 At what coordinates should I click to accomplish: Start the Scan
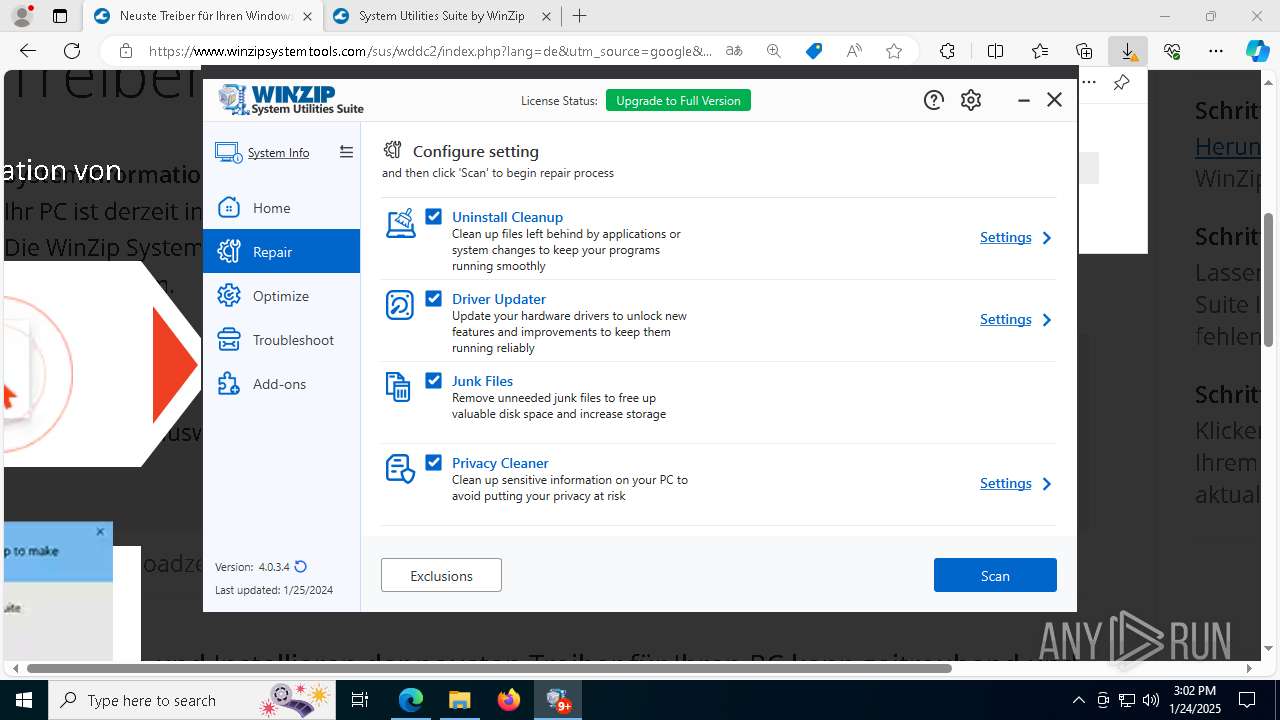(x=995, y=575)
